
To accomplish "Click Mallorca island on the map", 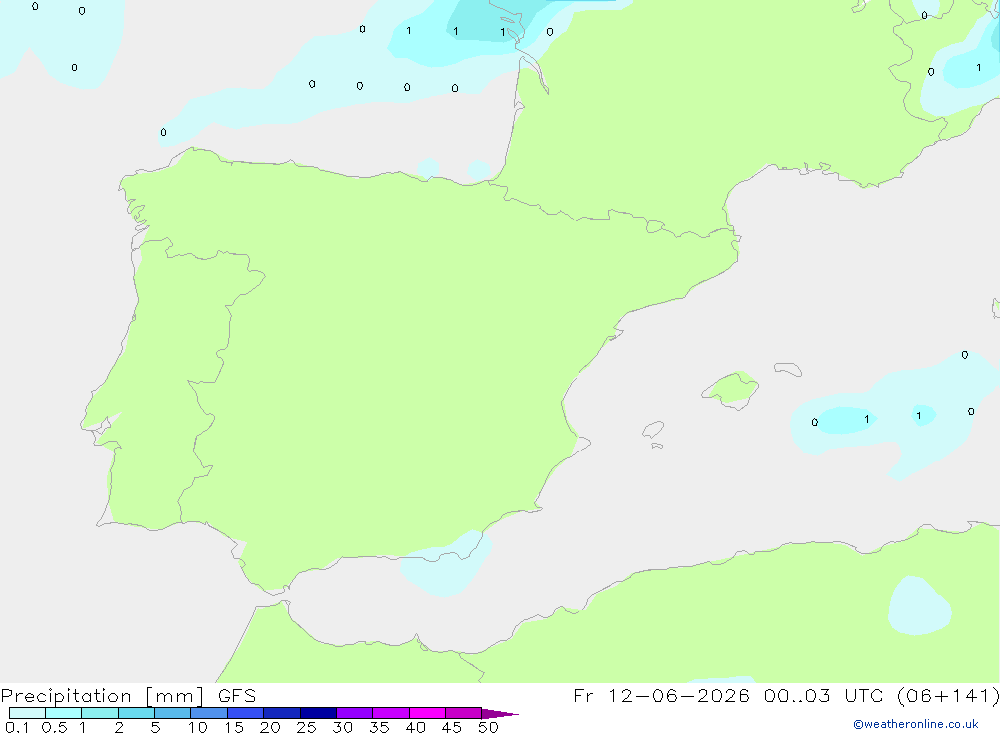I will pyautogui.click(x=731, y=389).
